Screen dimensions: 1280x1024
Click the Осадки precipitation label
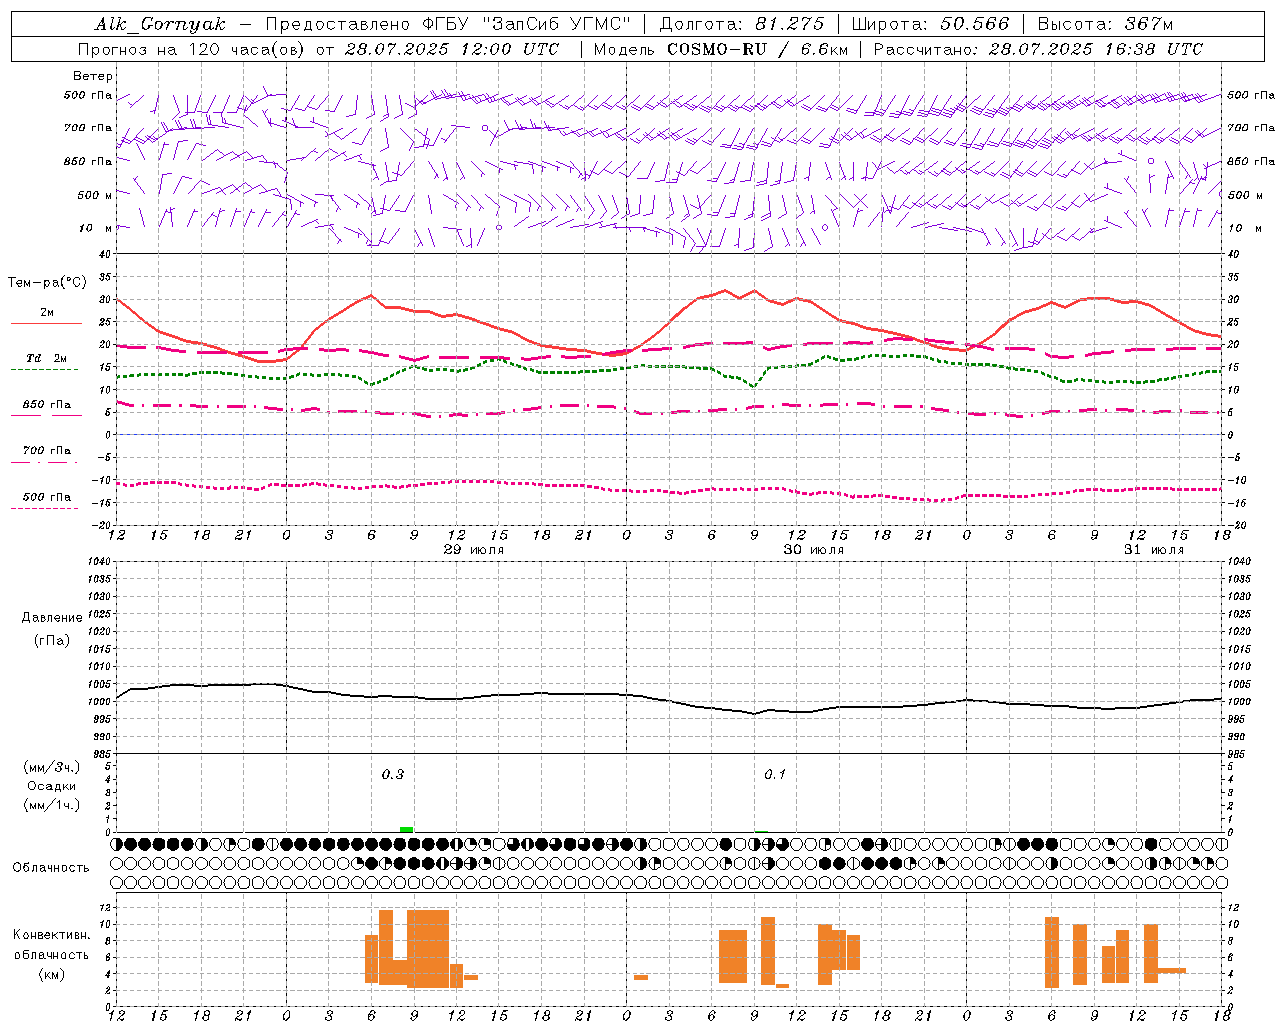pyautogui.click(x=51, y=786)
